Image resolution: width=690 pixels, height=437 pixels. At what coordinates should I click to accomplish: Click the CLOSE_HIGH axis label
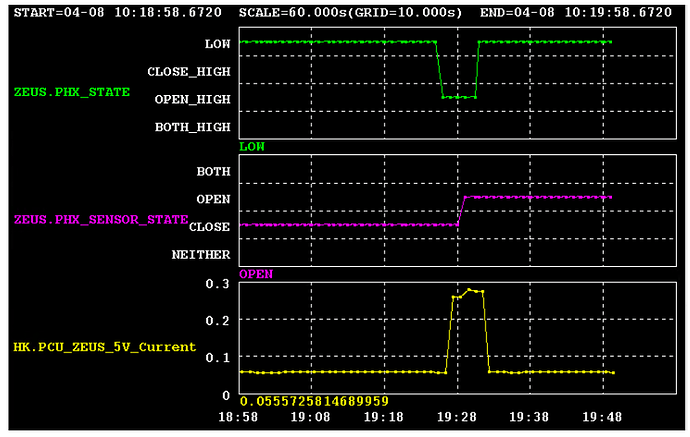[x=189, y=72]
